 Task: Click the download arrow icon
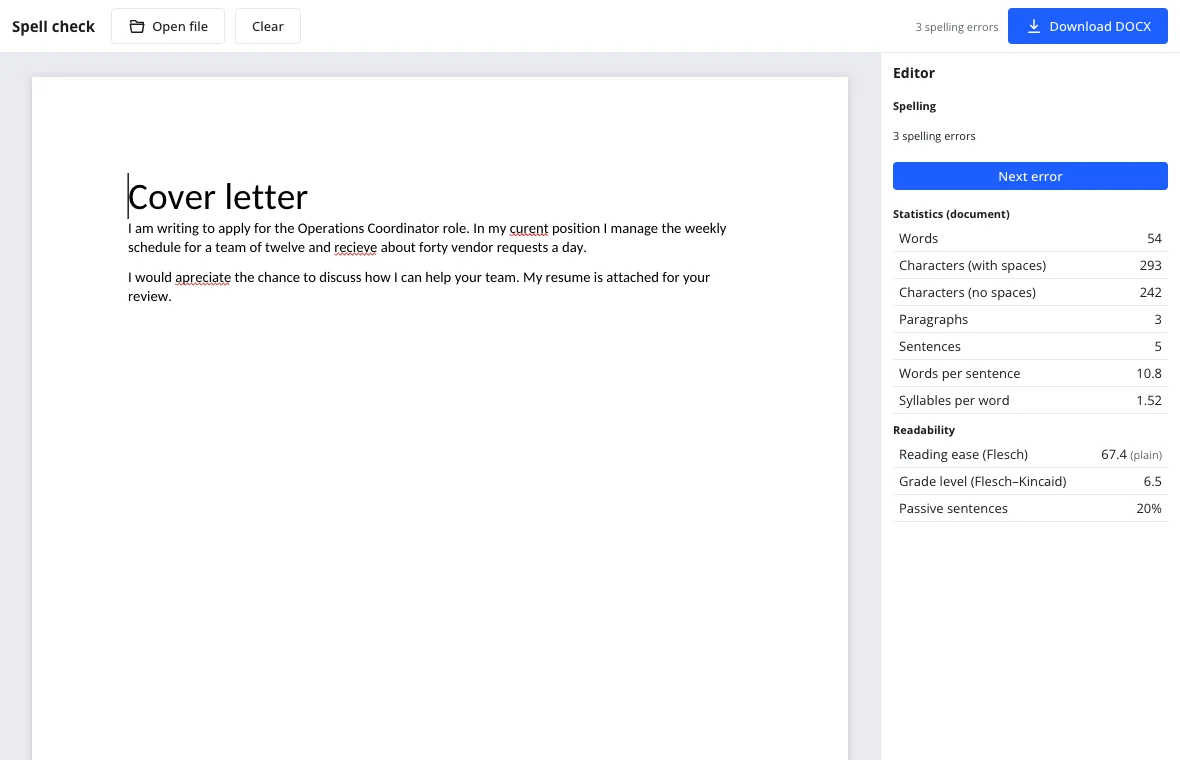pyautogui.click(x=1033, y=26)
